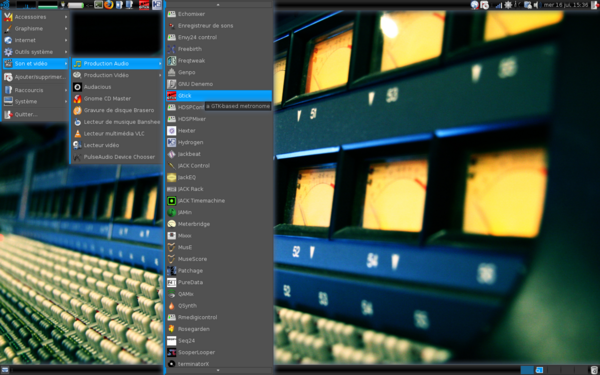Launch MusE sequencer
This screenshot has width=600, height=375.
pyautogui.click(x=219, y=247)
